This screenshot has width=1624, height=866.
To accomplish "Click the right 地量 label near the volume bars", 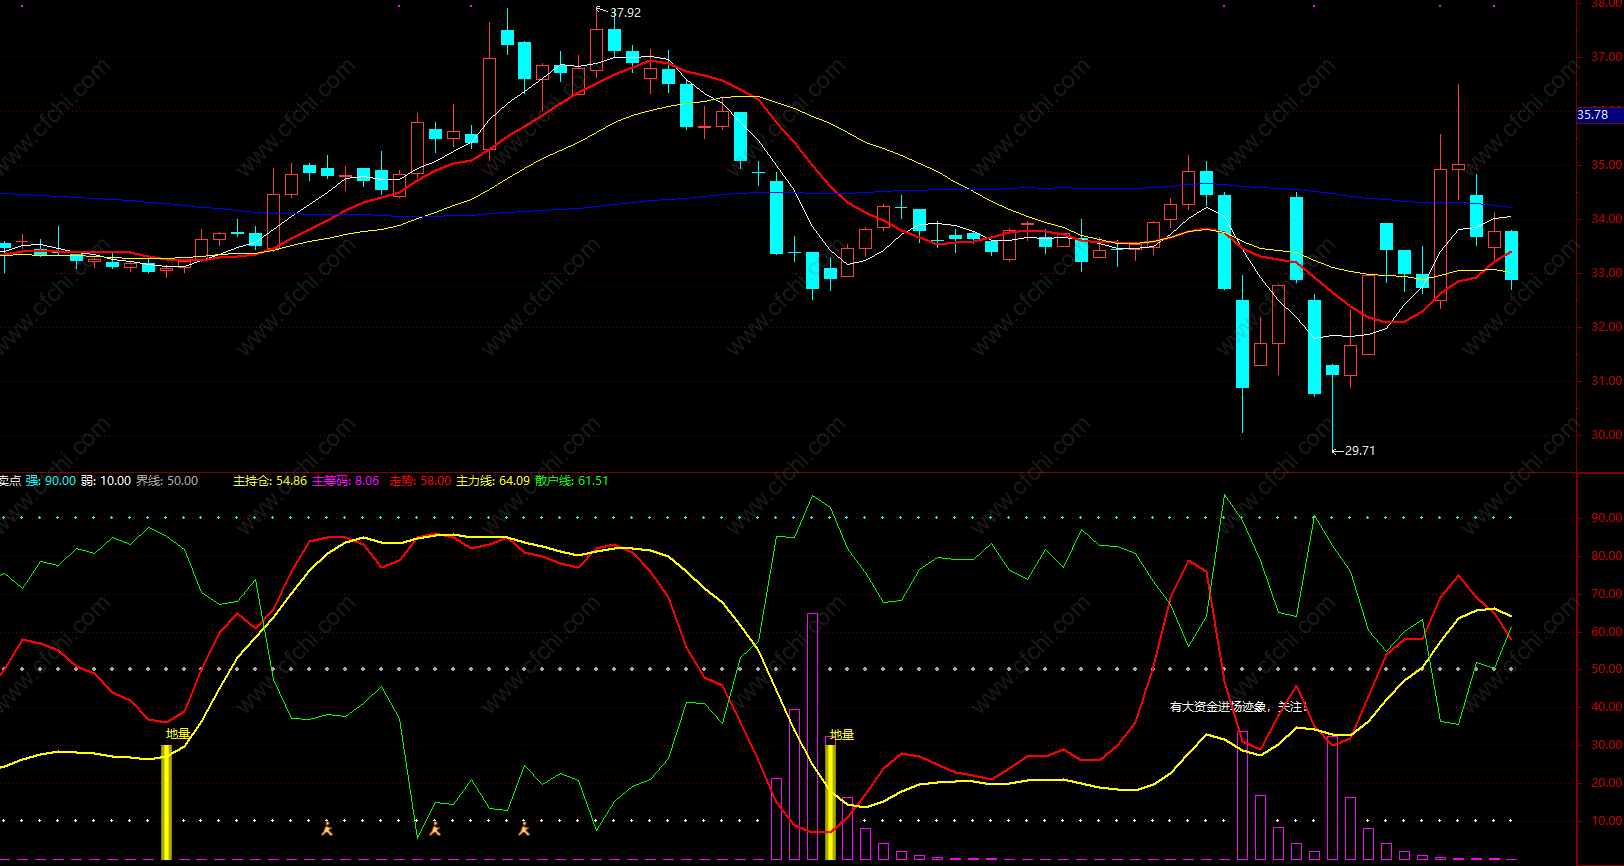I will pos(842,735).
